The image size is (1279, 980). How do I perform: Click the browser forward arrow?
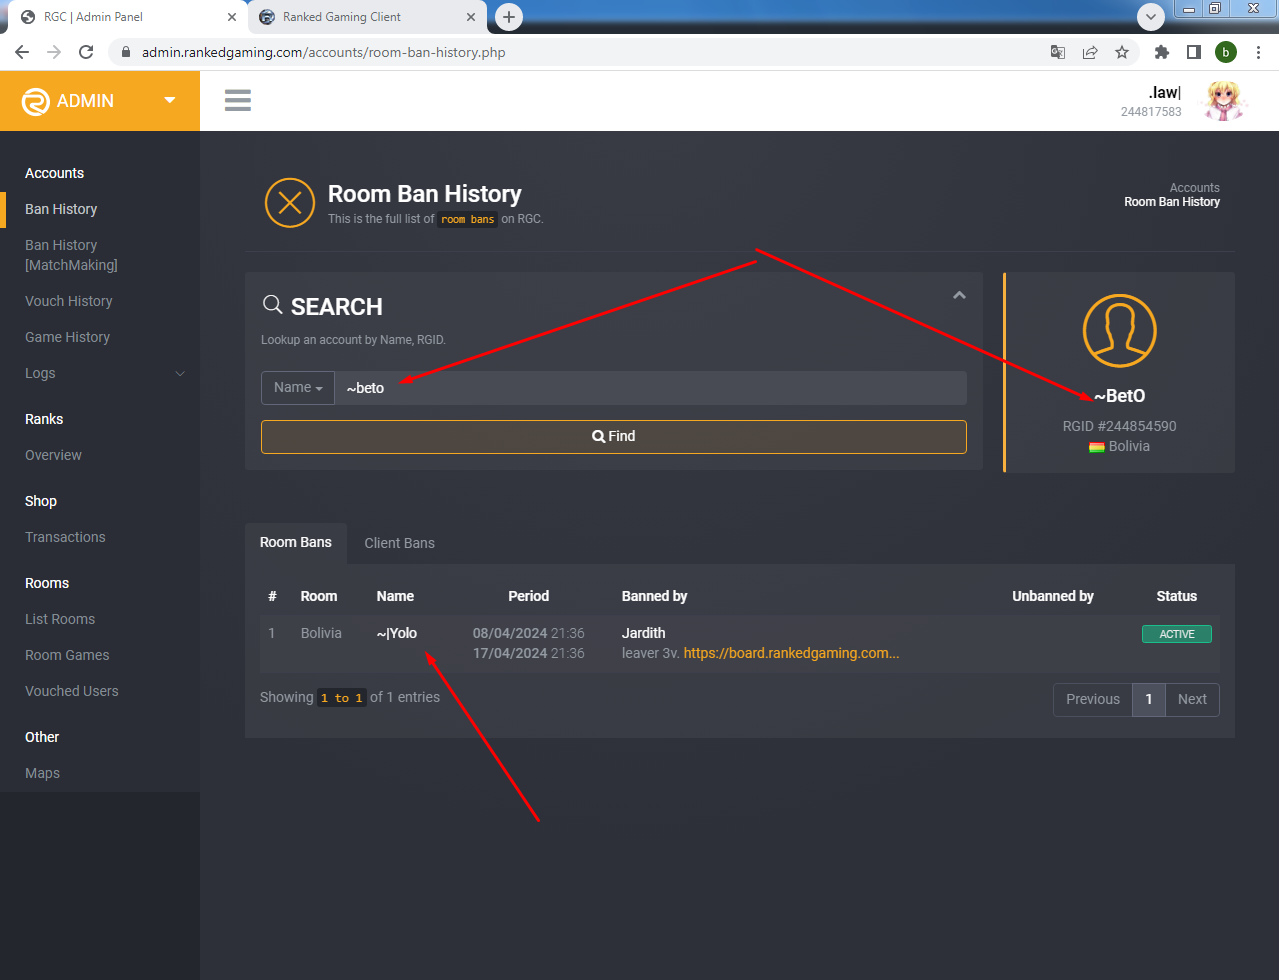click(x=54, y=52)
